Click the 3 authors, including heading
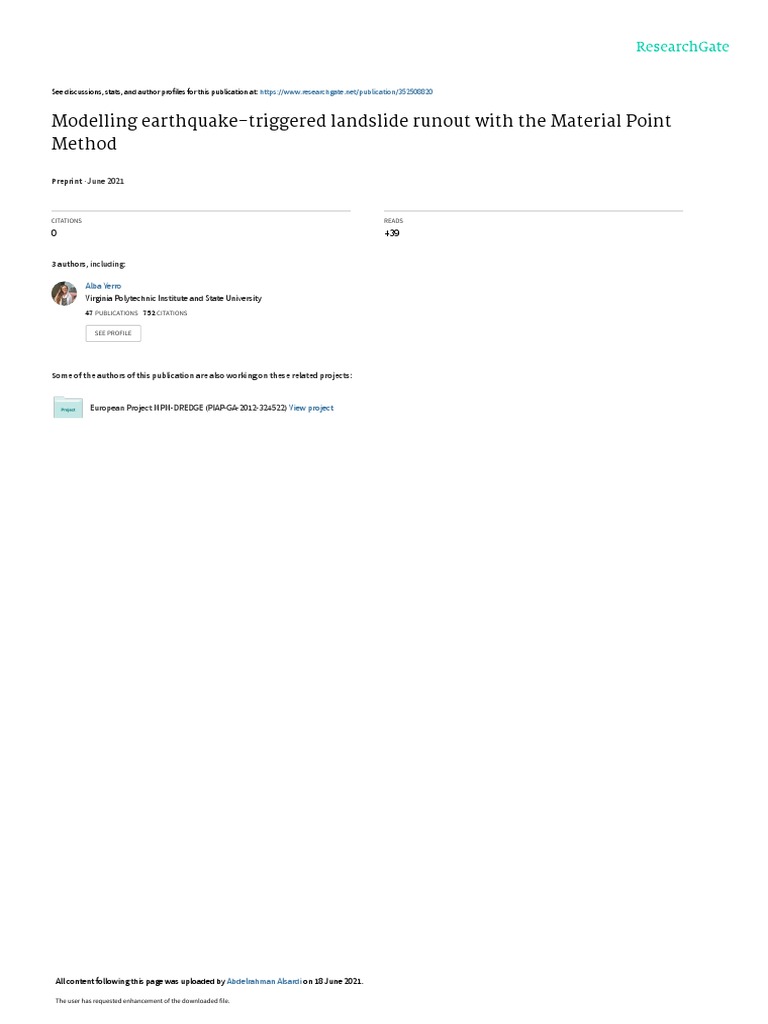 88,264
